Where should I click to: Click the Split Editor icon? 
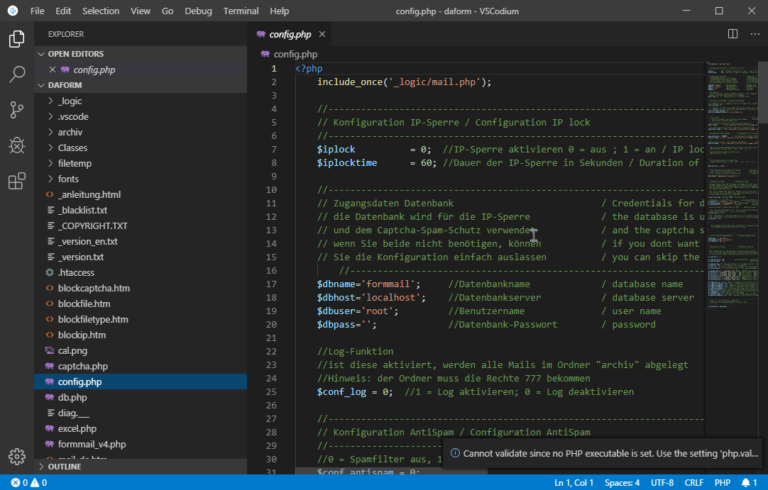click(x=733, y=34)
